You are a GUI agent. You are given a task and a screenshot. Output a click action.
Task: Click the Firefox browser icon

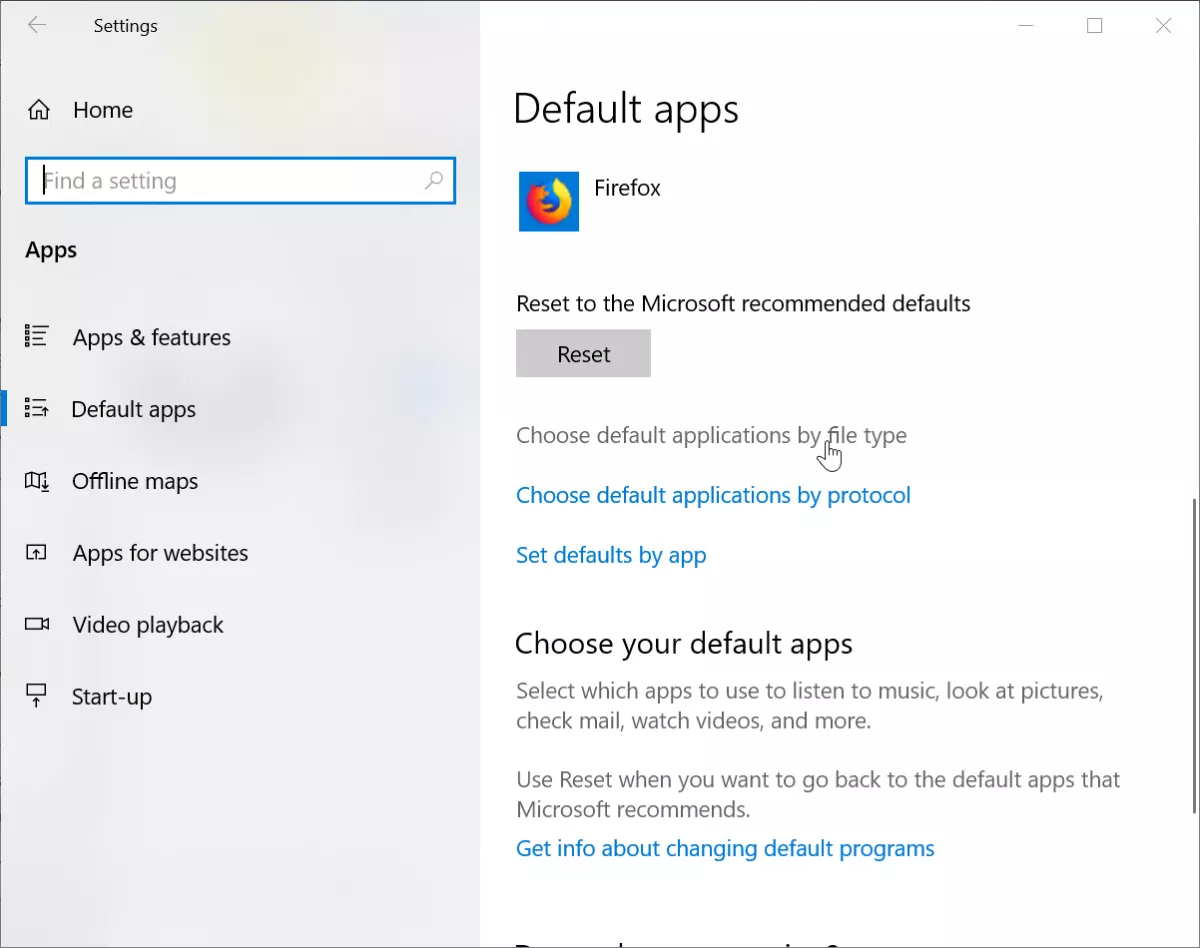pyautogui.click(x=549, y=201)
